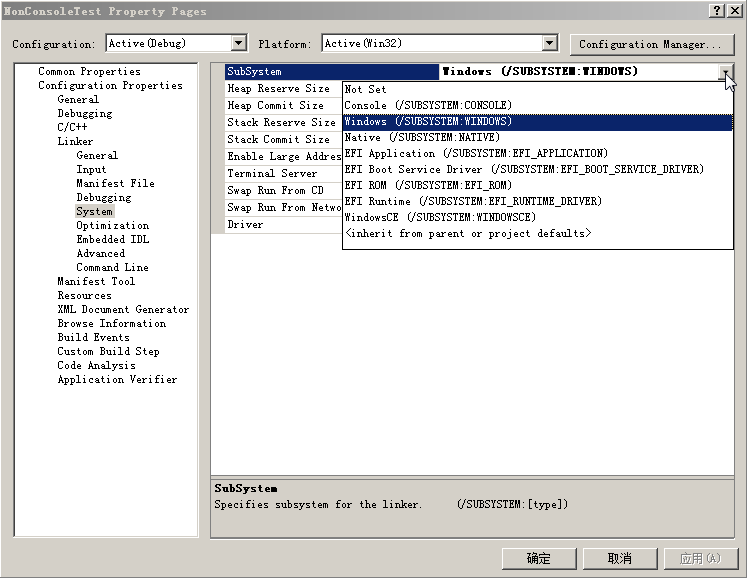Viewport: 747px width, 578px height.
Task: Click the SubSystem value dropdown arrow
Action: coord(726,72)
